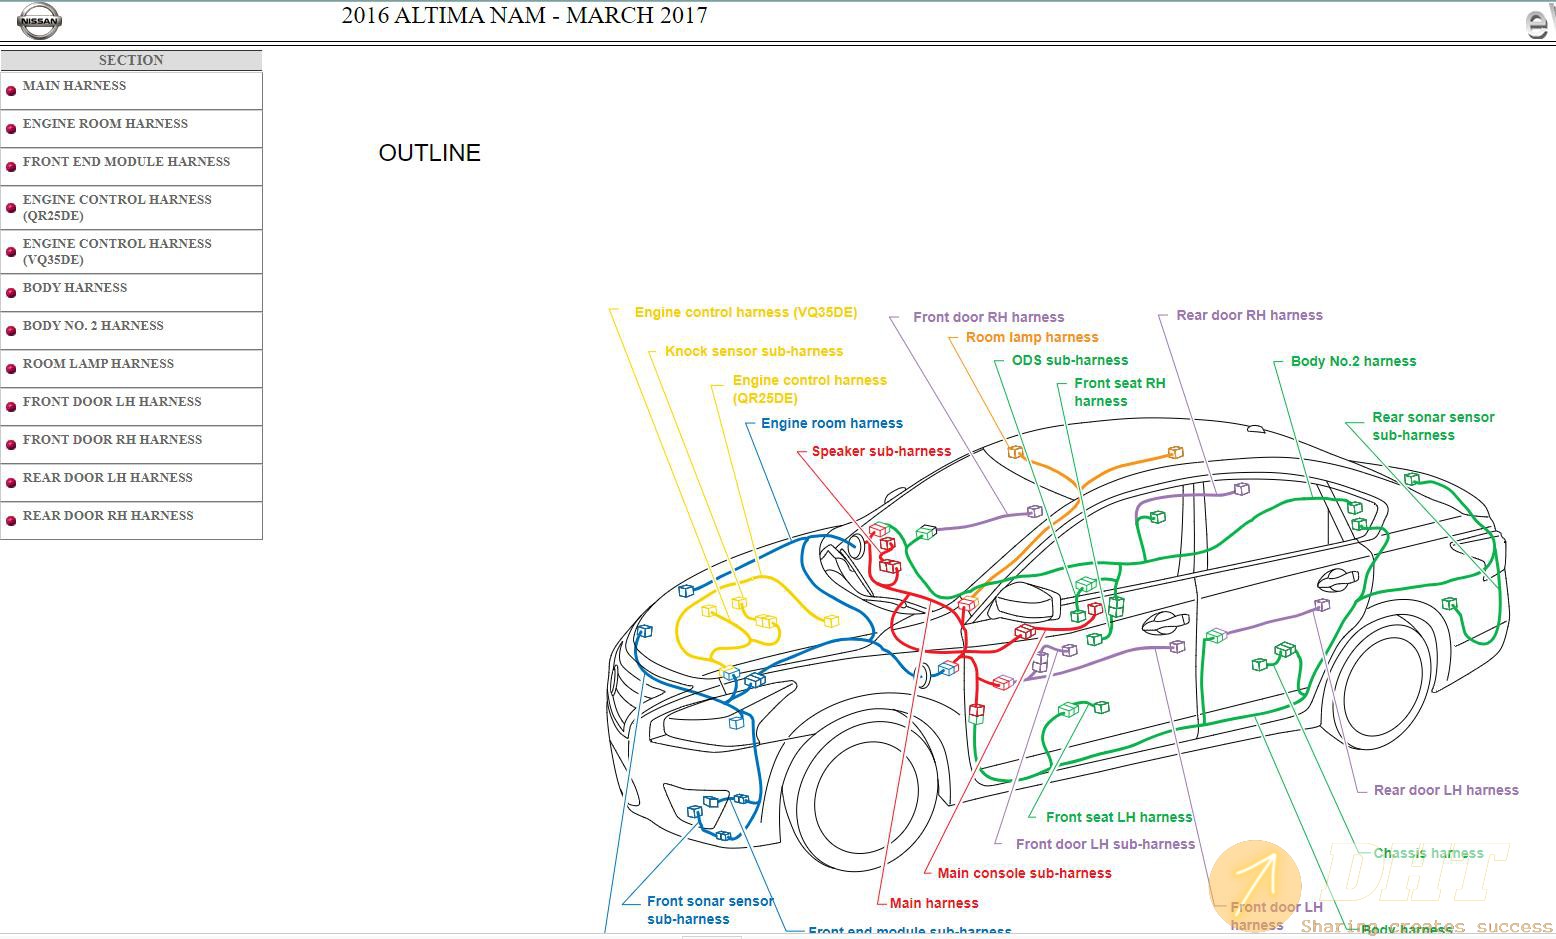Click red bullet beside BODY NO. 2 HARNESS
1556x939 pixels.
(11, 331)
